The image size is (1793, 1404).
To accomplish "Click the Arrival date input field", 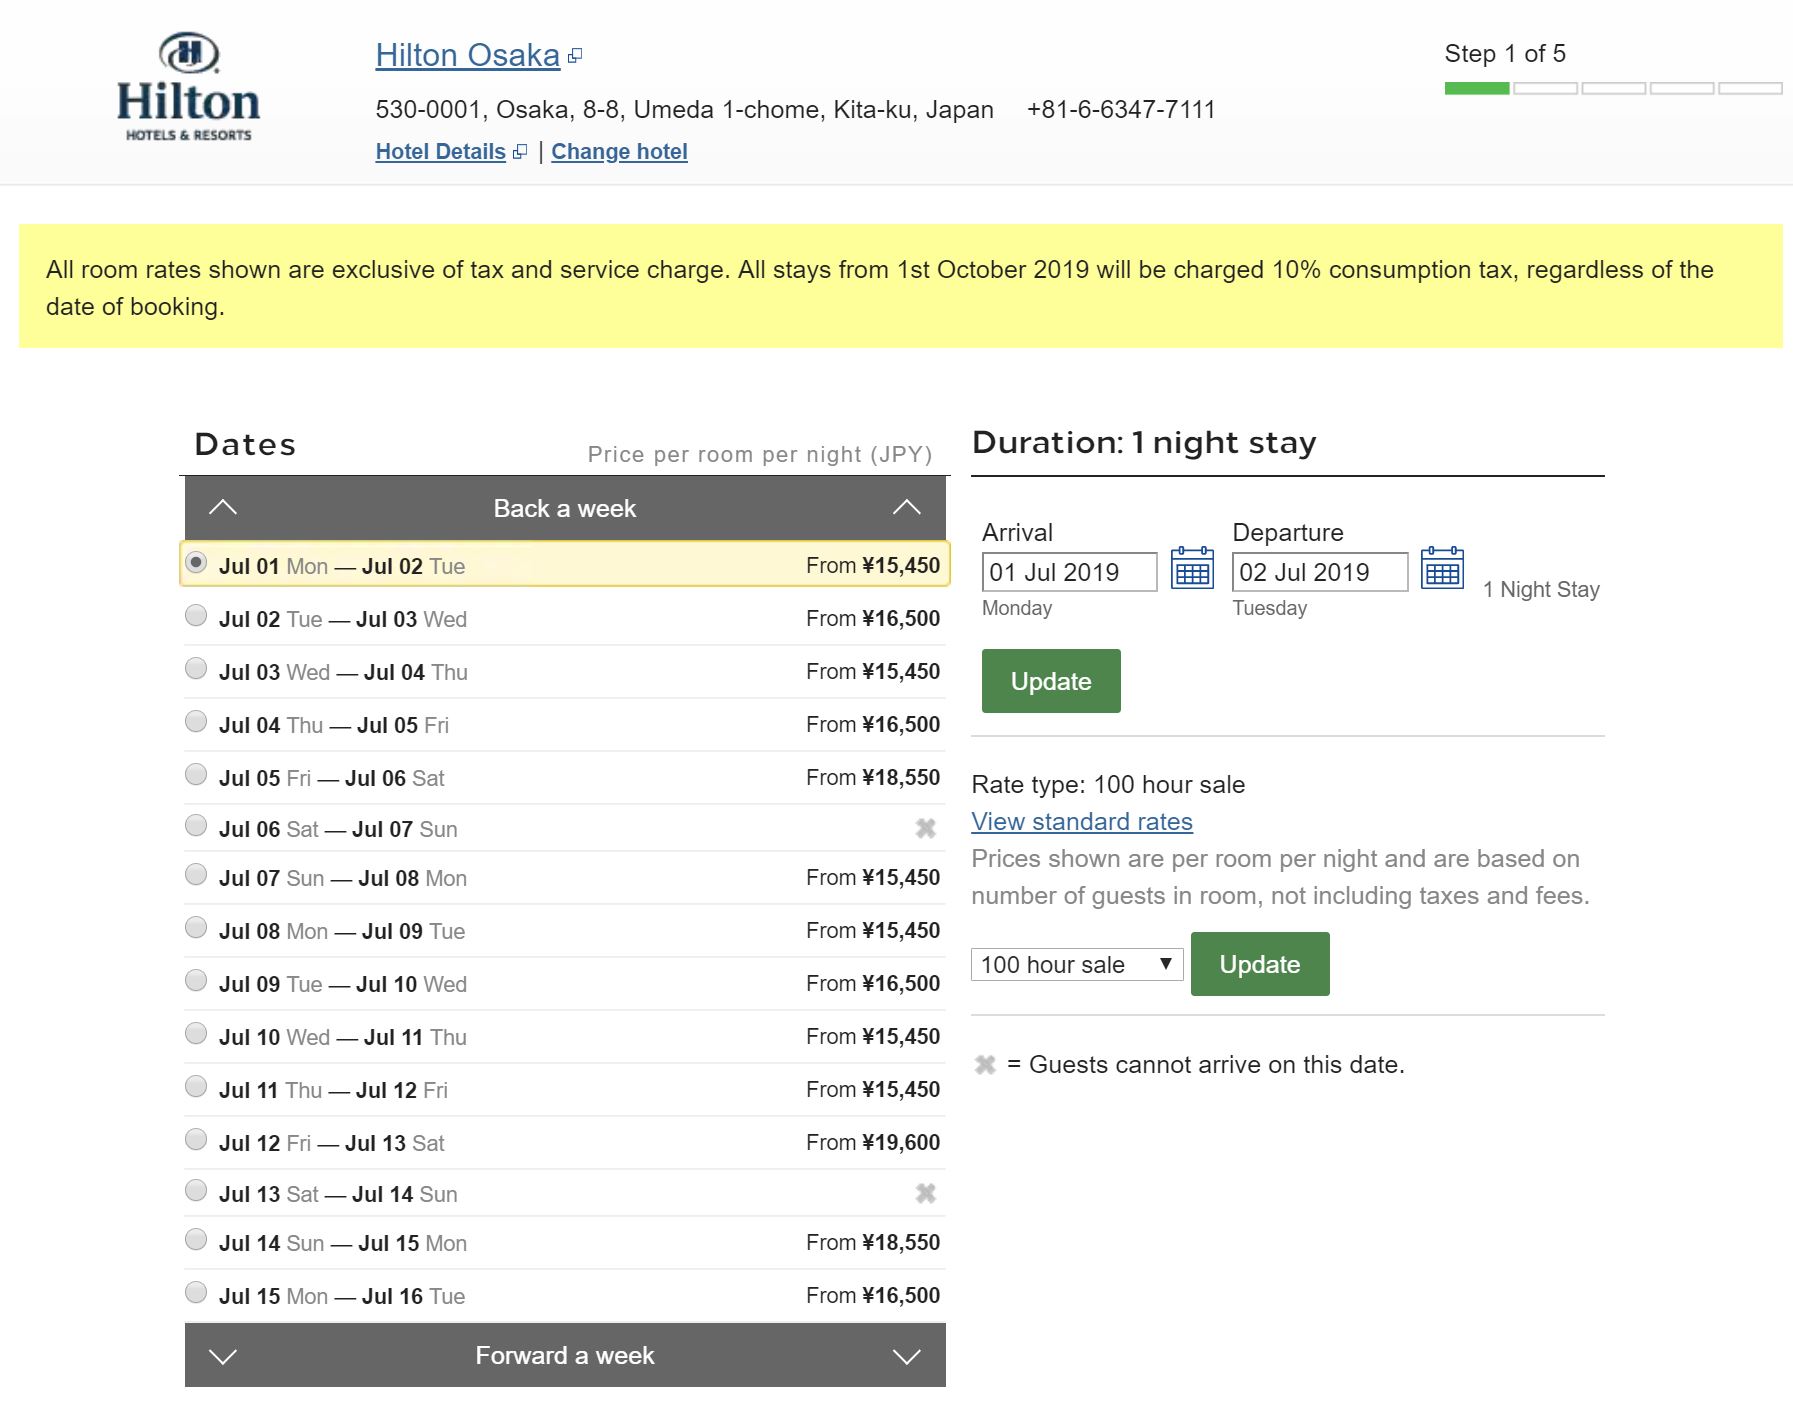I will pos(1069,572).
